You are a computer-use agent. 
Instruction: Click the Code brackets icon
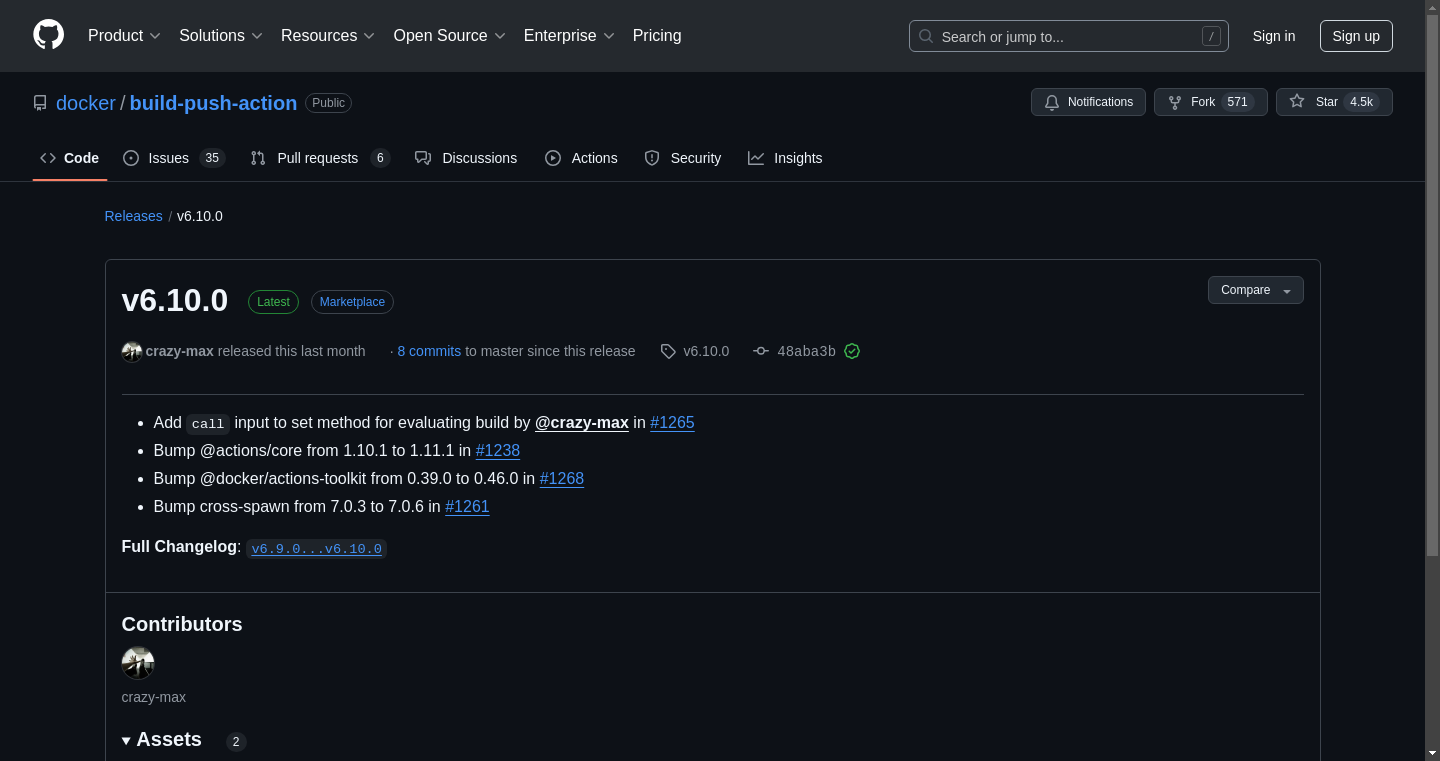pos(48,158)
